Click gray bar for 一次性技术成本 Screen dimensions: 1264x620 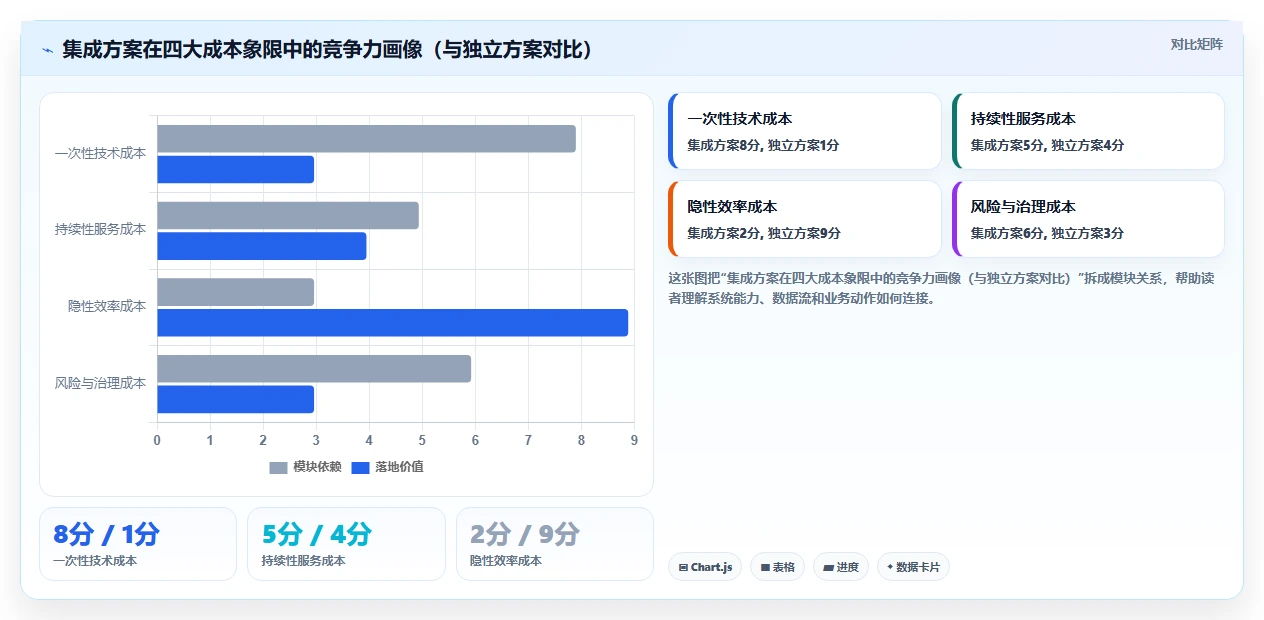366,139
